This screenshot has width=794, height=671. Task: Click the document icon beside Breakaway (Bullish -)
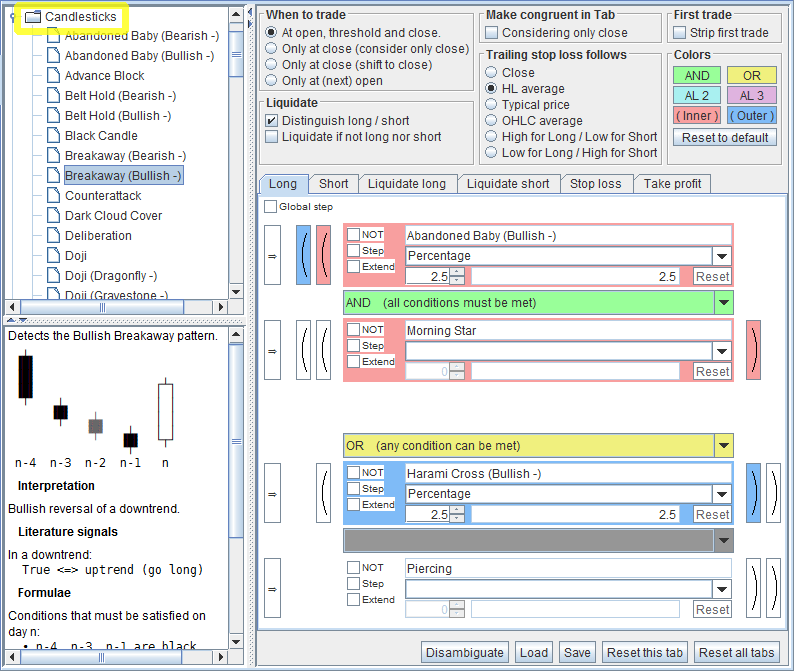[x=53, y=175]
